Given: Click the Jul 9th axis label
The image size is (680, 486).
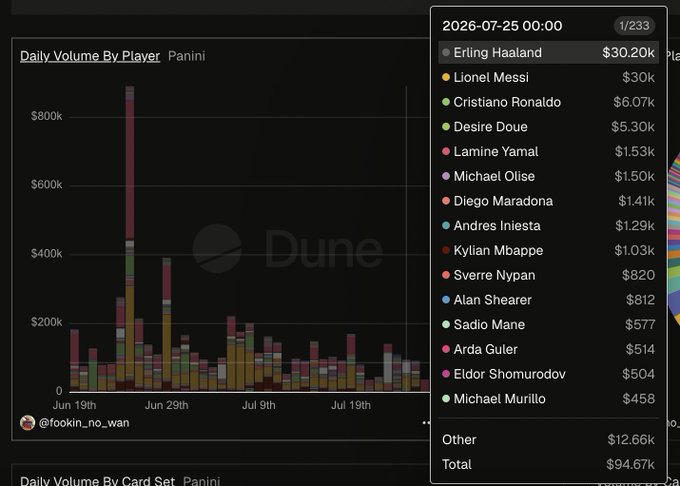Looking at the screenshot, I should 258,405.
